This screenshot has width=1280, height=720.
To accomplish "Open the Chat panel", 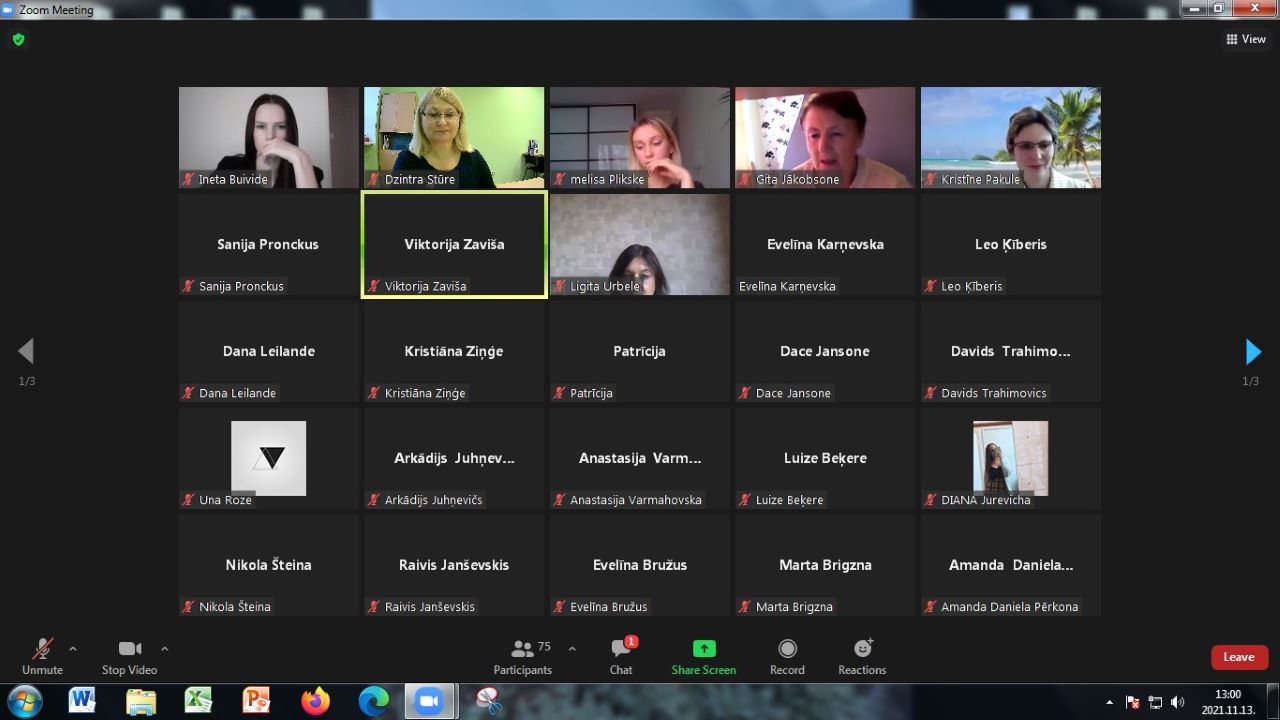I will (x=621, y=657).
